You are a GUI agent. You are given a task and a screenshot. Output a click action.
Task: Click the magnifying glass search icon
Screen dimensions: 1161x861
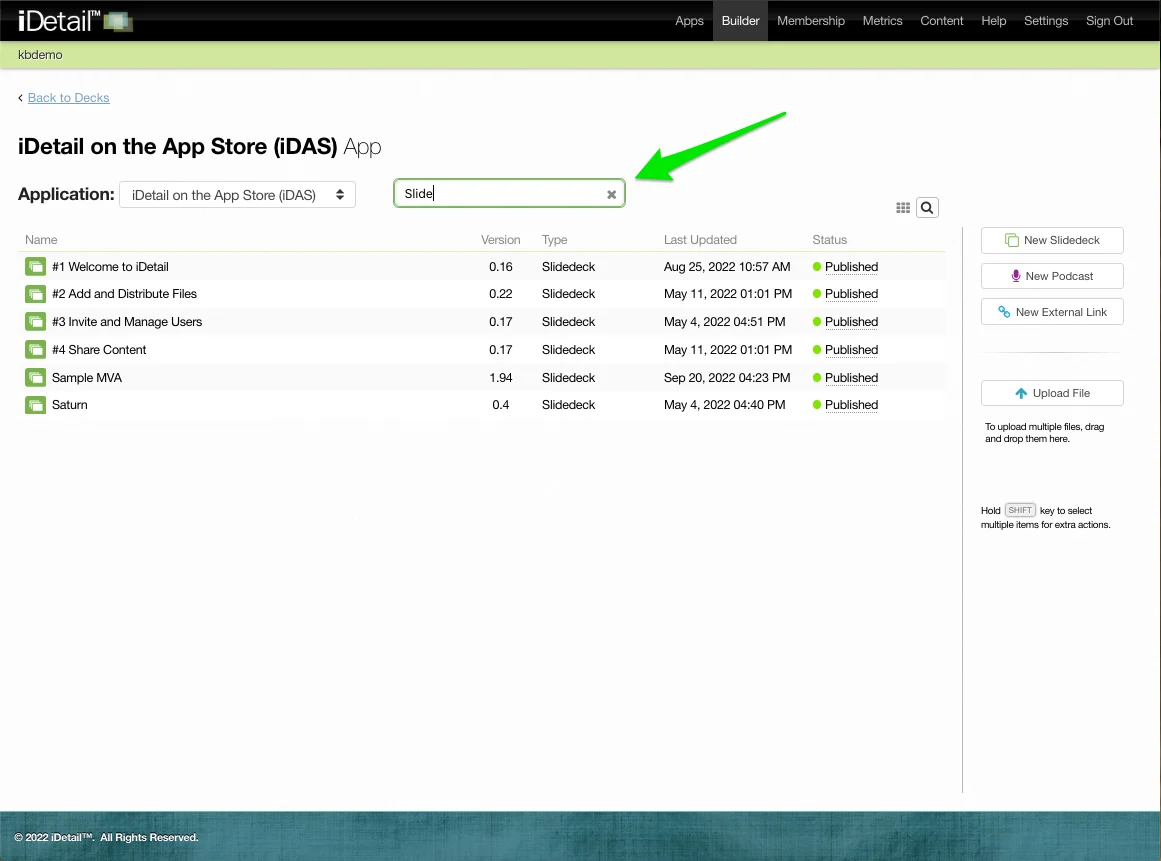pyautogui.click(x=927, y=208)
